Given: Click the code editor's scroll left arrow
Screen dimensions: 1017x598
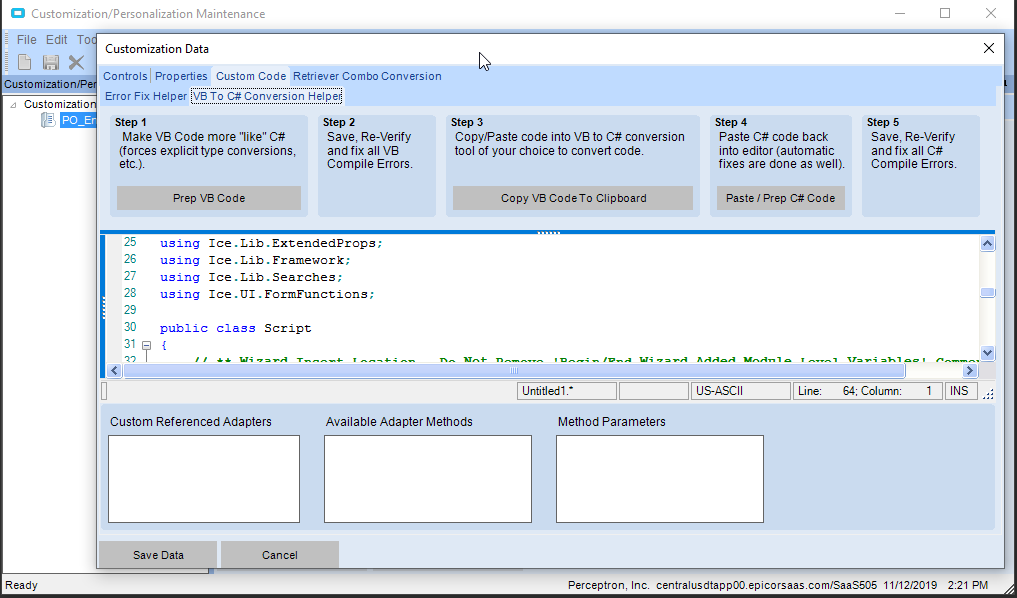Looking at the screenshot, I should pos(114,370).
